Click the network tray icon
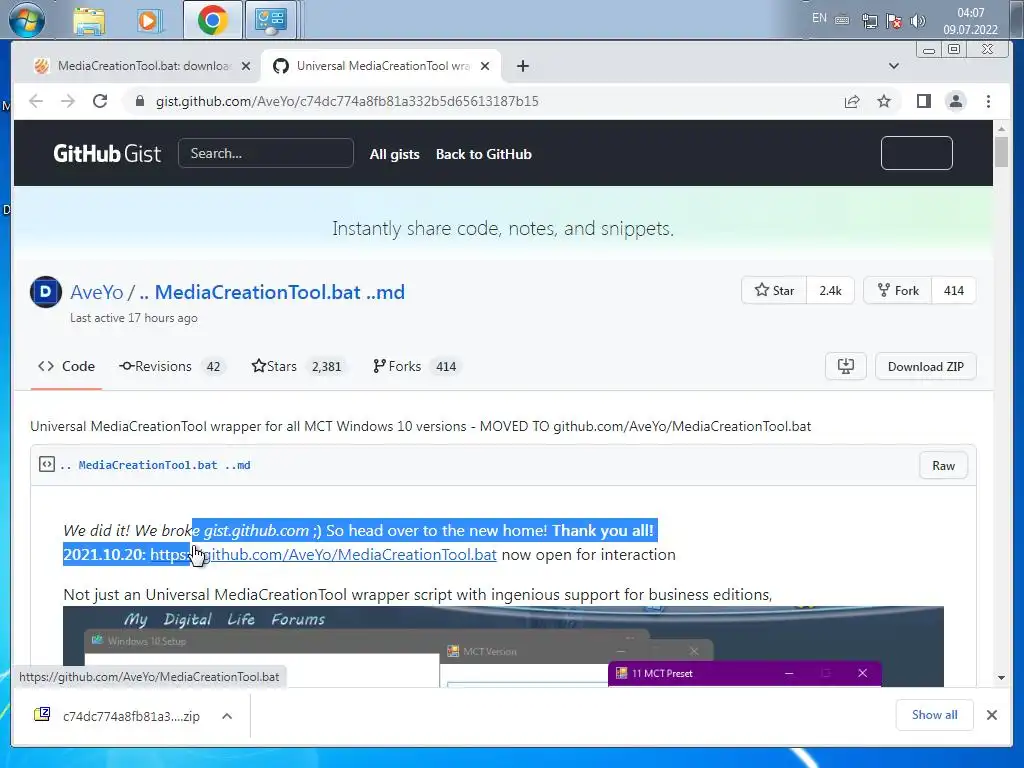 (869, 21)
